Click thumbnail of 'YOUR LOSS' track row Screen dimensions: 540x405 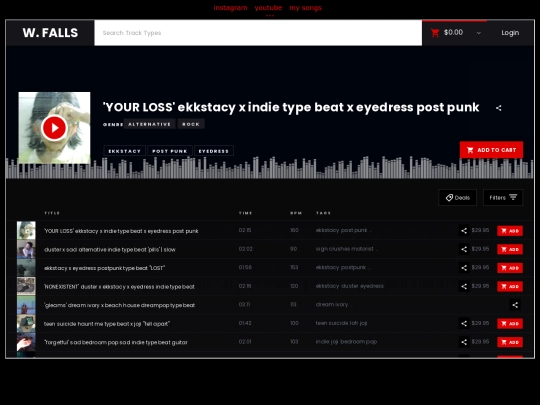pyautogui.click(x=26, y=231)
